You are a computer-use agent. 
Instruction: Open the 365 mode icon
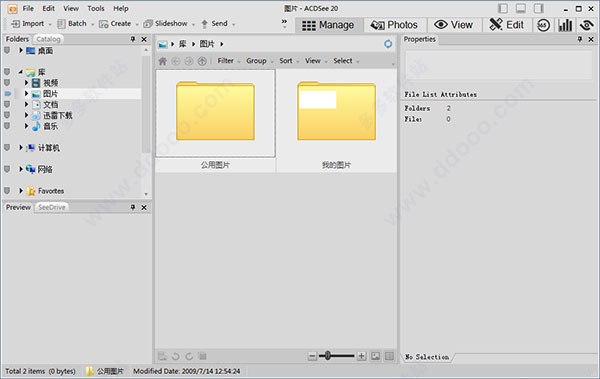coord(543,25)
